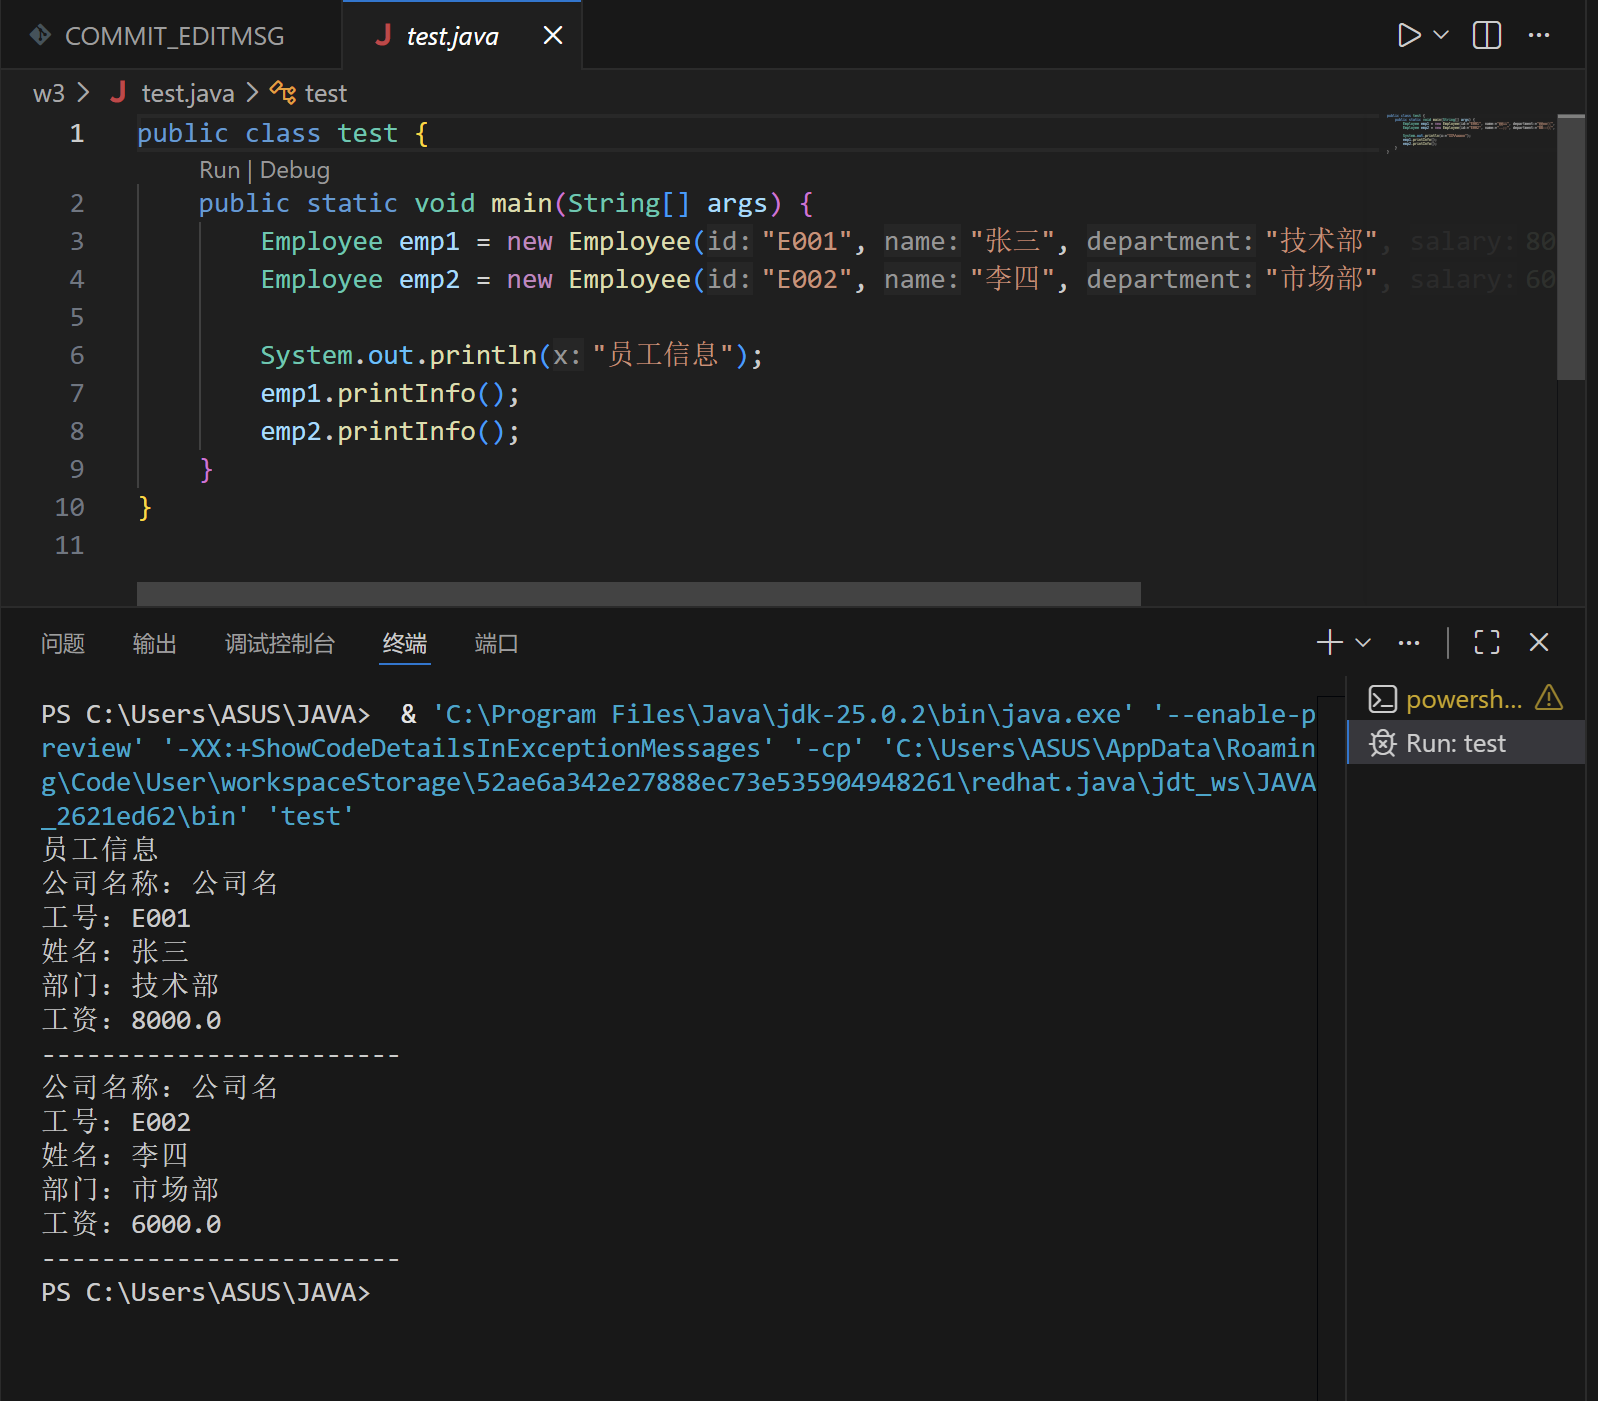Open run options dropdown arrow
Image resolution: width=1598 pixels, height=1401 pixels.
pyautogui.click(x=1441, y=36)
